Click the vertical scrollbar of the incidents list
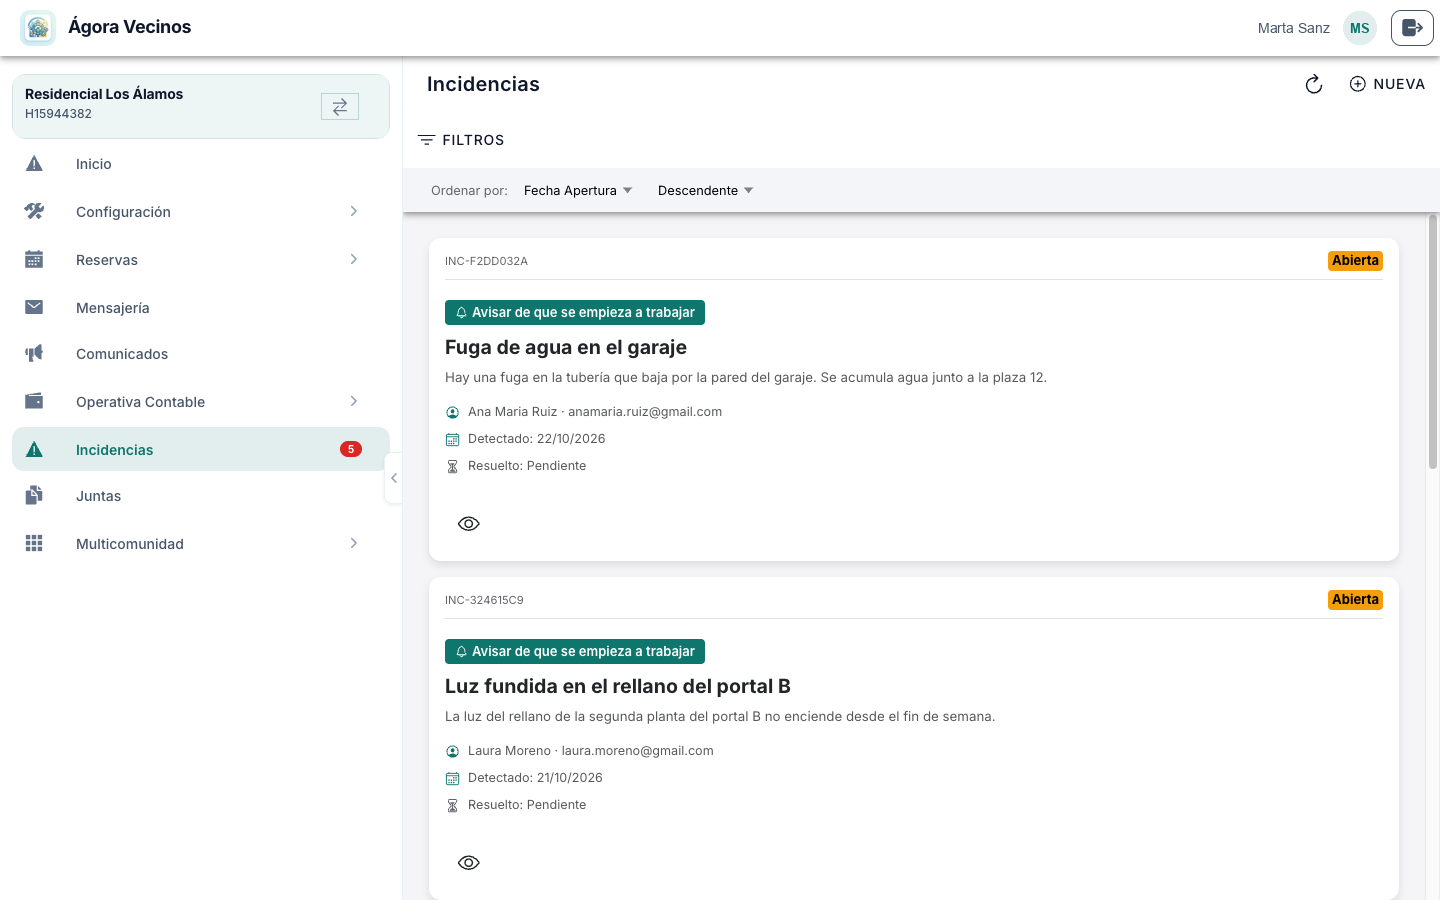Screen dimensions: 1440x900 pyautogui.click(x=1432, y=340)
